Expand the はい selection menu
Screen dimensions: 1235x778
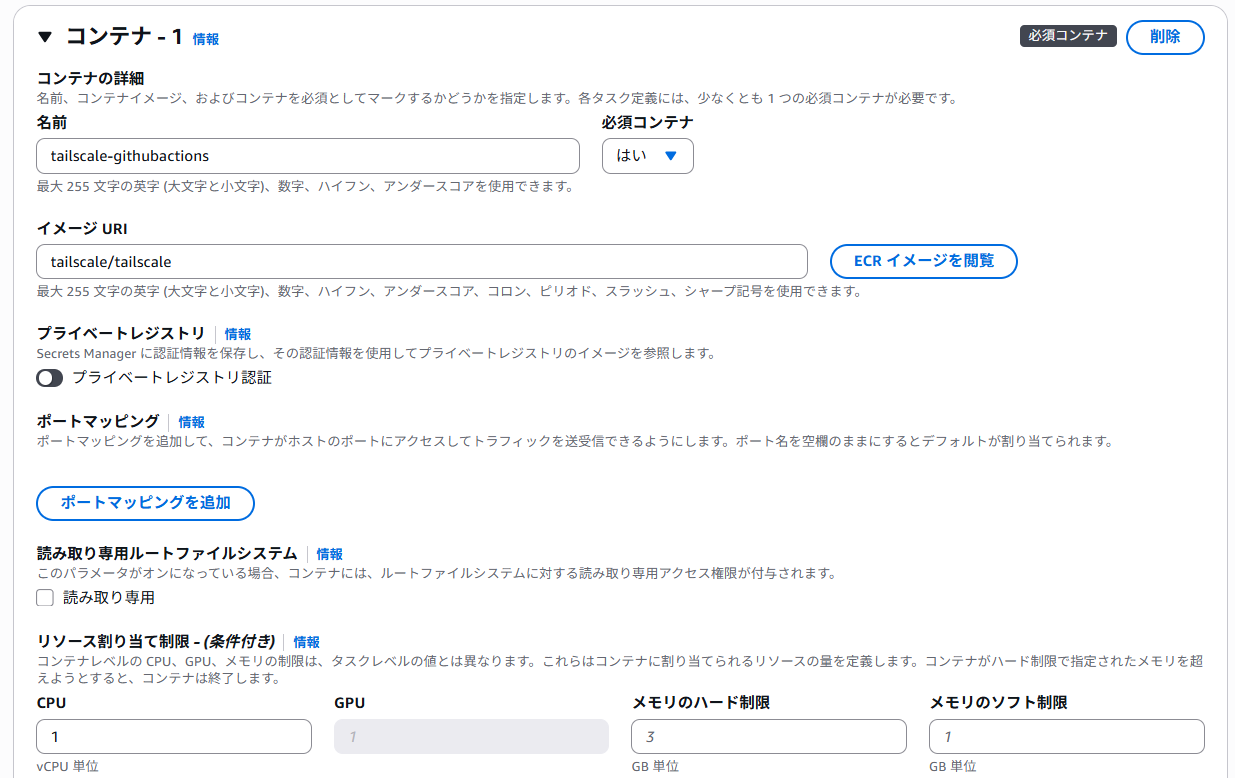pyautogui.click(x=647, y=156)
